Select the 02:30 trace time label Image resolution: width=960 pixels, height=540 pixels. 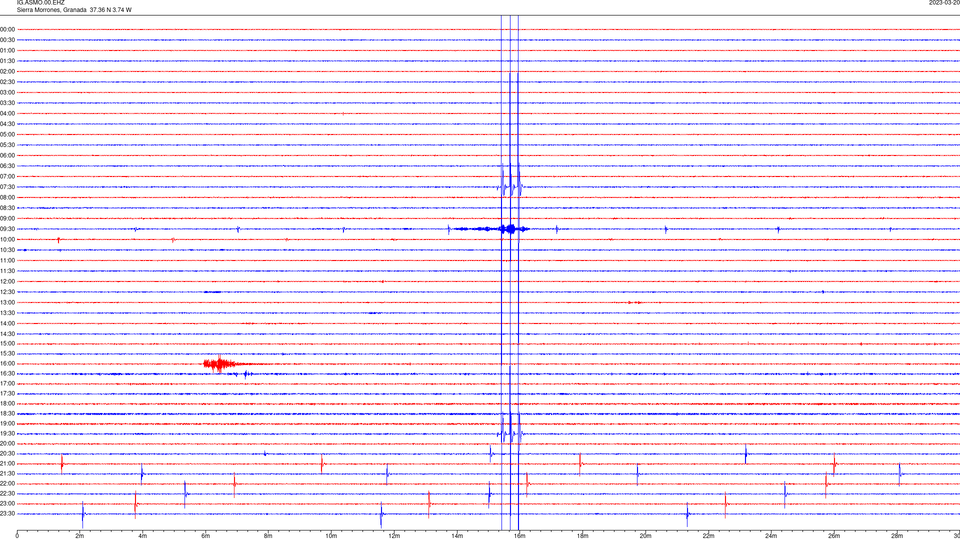click(x=7, y=82)
